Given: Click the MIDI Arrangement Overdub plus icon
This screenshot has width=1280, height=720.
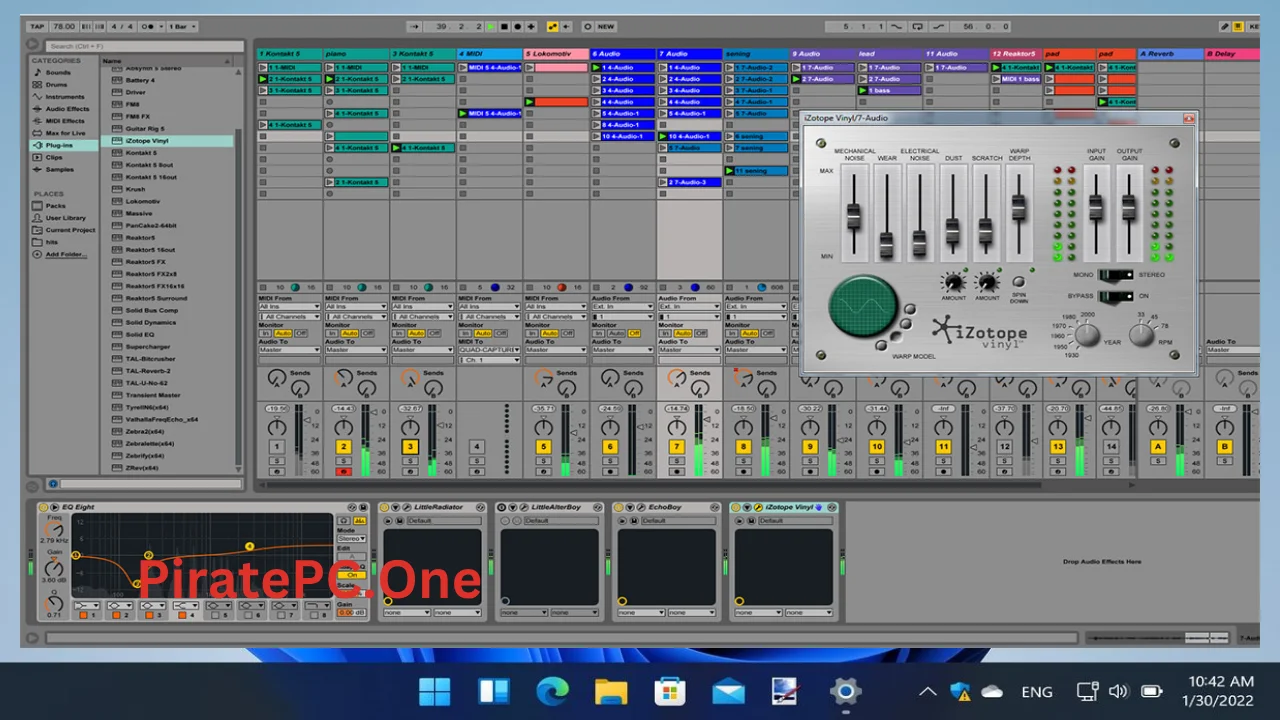Looking at the screenshot, I should [531, 26].
